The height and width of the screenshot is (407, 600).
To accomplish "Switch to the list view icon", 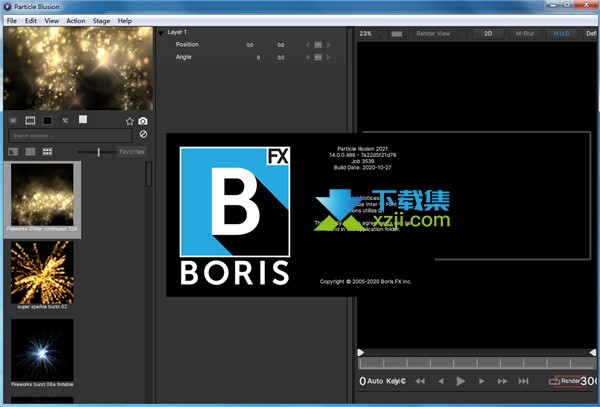I will (30, 152).
